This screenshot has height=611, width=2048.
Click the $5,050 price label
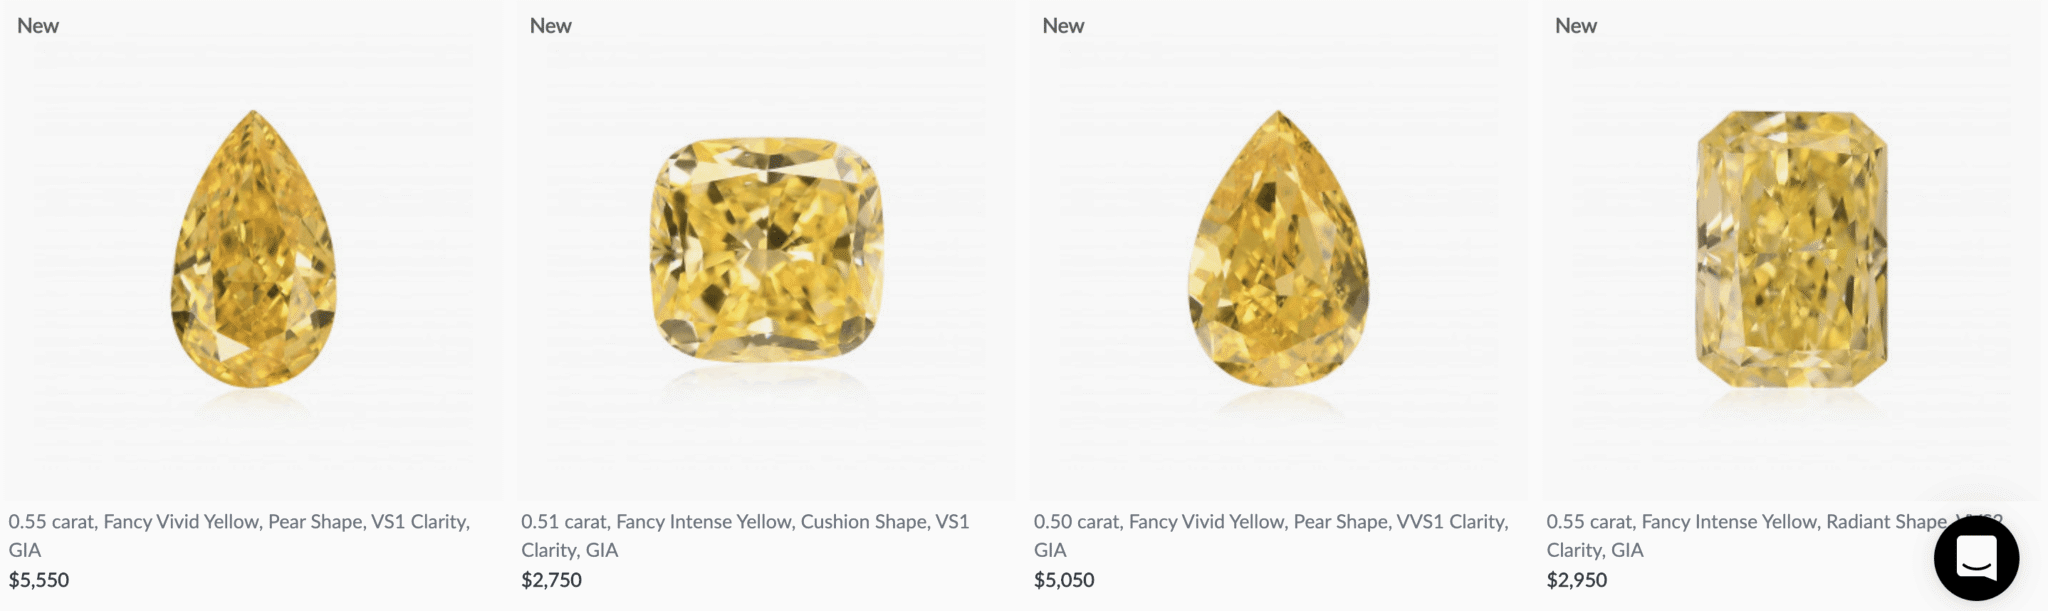(1064, 579)
